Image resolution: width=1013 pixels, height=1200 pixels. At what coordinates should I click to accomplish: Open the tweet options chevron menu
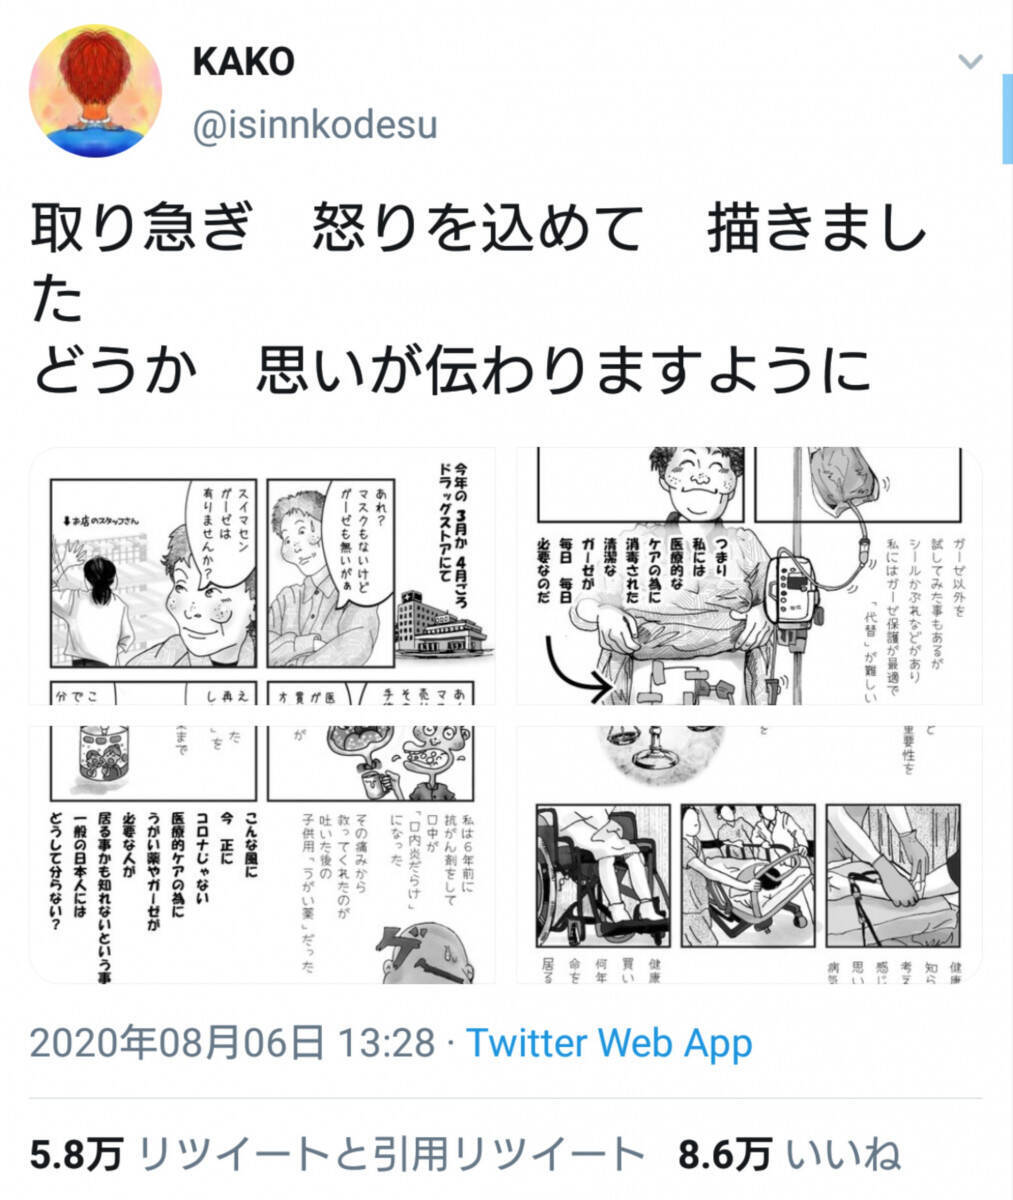[969, 62]
